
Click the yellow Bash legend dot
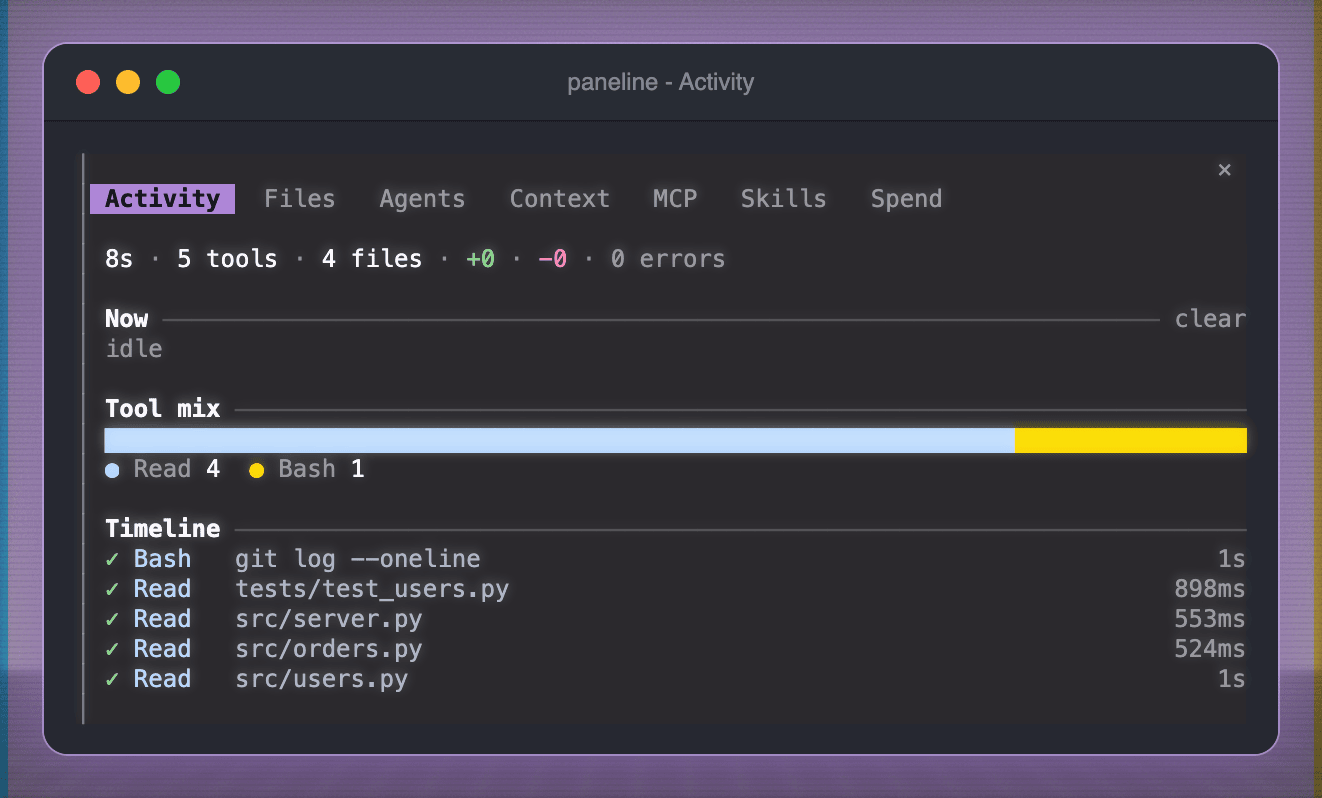point(257,470)
